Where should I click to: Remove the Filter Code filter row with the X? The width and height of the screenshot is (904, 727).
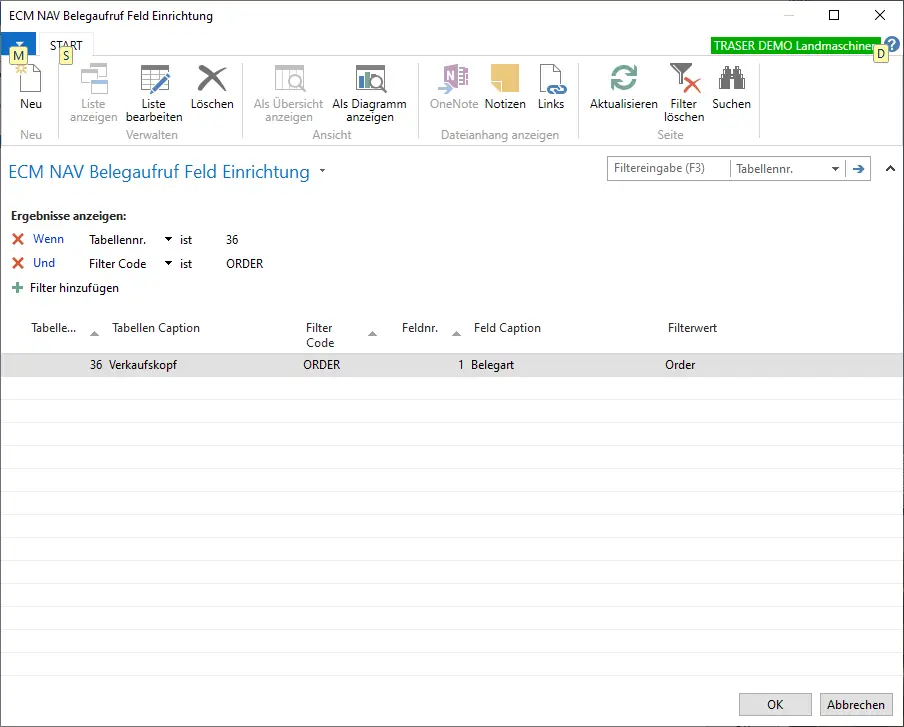click(x=18, y=264)
